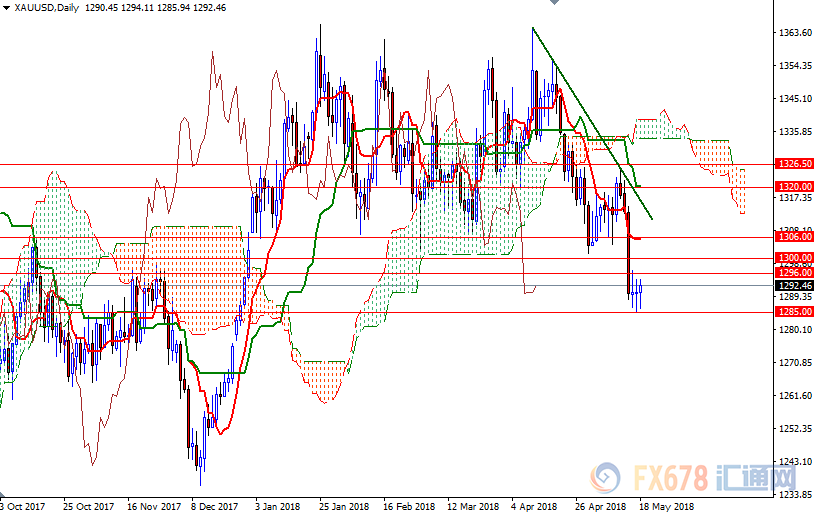The height and width of the screenshot is (514, 814).
Task: Select the 1326.50 red price label
Action: [794, 163]
